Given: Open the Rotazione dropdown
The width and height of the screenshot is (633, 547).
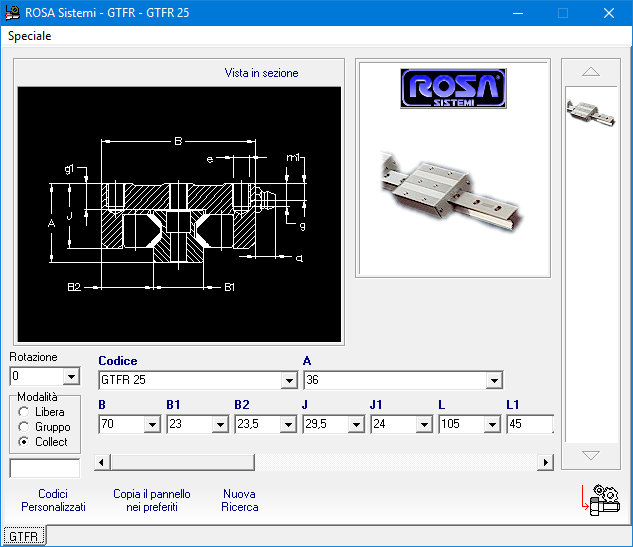Looking at the screenshot, I should [71, 377].
